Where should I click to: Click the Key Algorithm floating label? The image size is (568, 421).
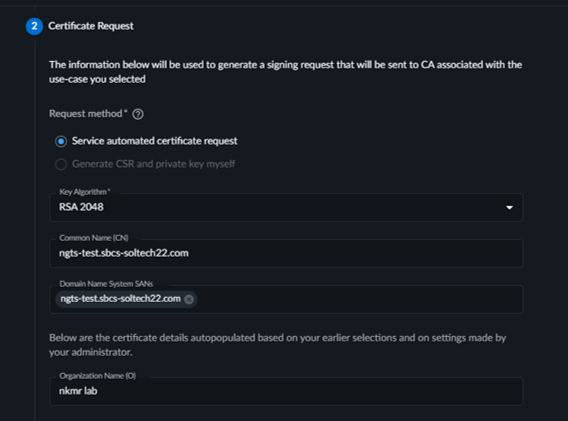[85, 192]
